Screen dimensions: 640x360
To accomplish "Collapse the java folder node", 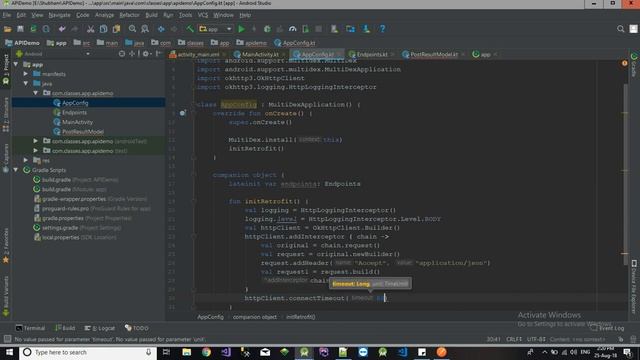I will (26, 84).
